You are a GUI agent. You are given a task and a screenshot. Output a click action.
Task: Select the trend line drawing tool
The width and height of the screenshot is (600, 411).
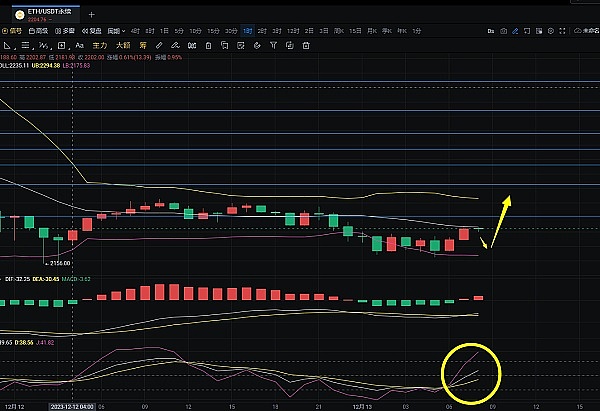[8, 44]
